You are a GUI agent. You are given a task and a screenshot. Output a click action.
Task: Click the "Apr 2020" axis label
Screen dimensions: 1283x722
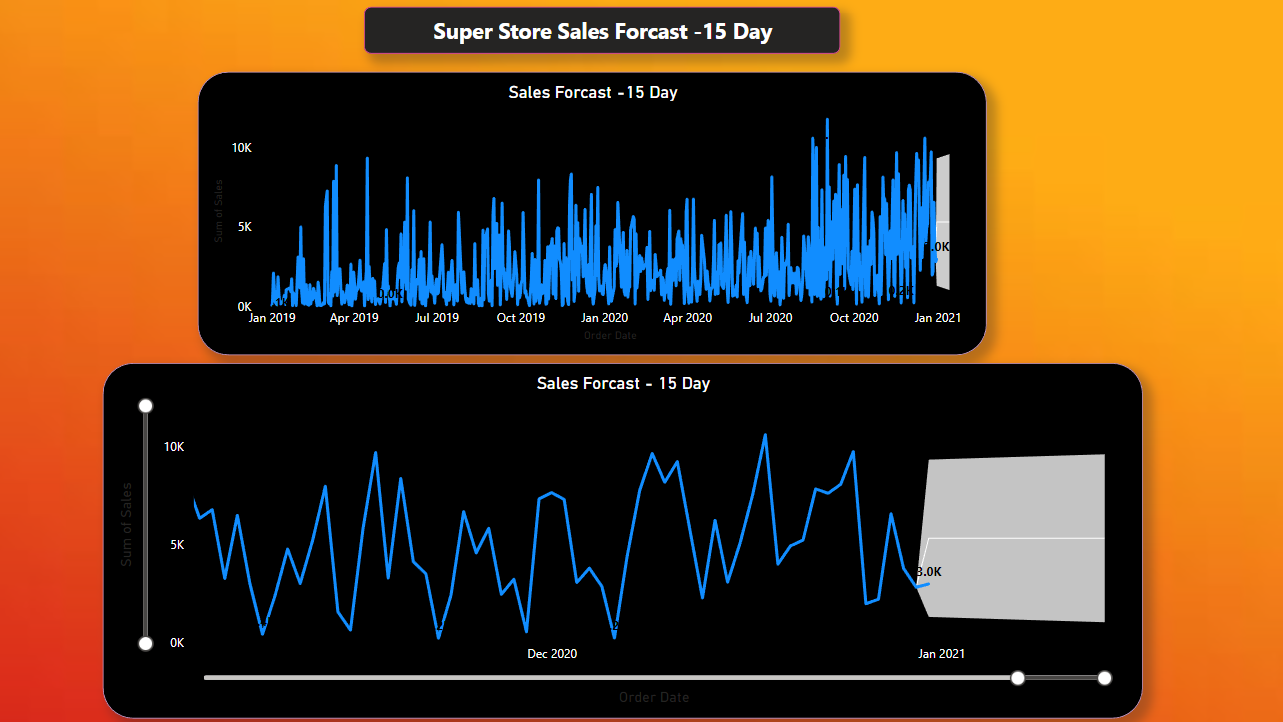click(687, 317)
